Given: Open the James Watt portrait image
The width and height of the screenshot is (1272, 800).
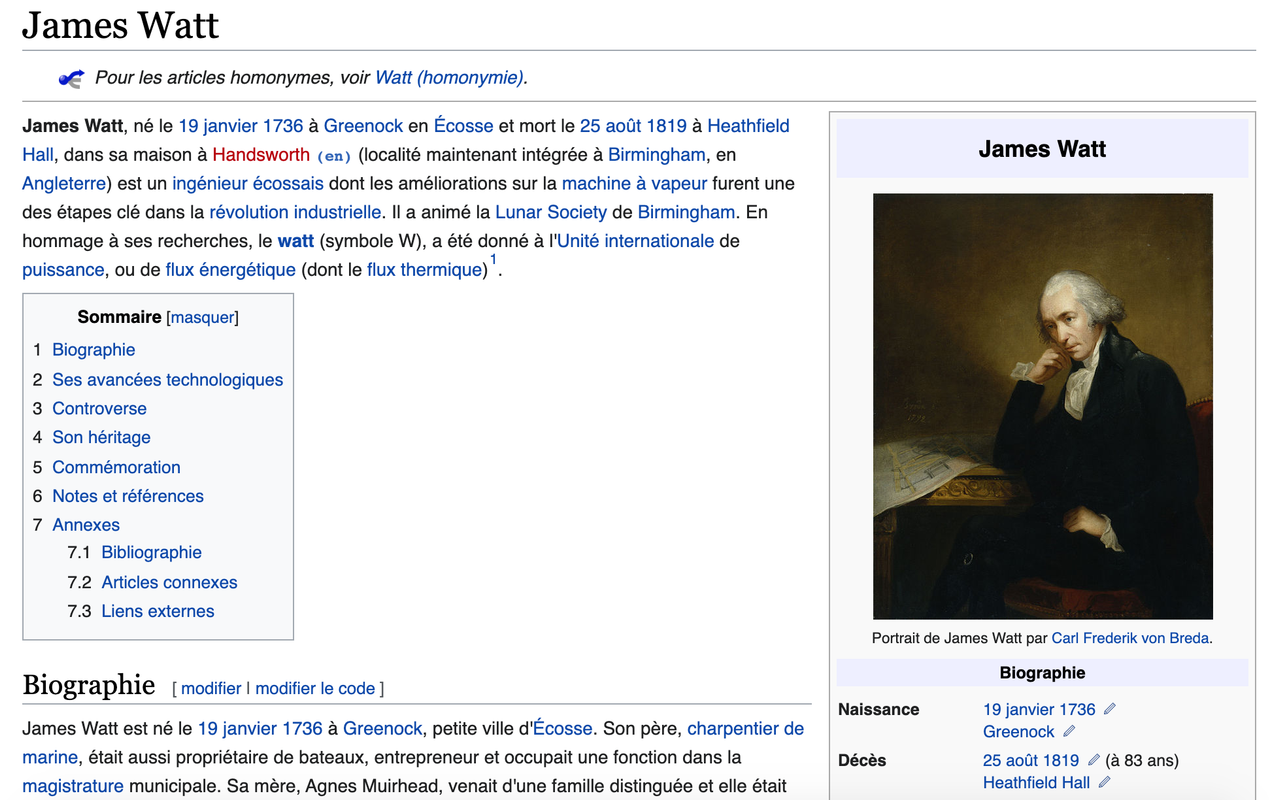Looking at the screenshot, I should tap(1042, 406).
